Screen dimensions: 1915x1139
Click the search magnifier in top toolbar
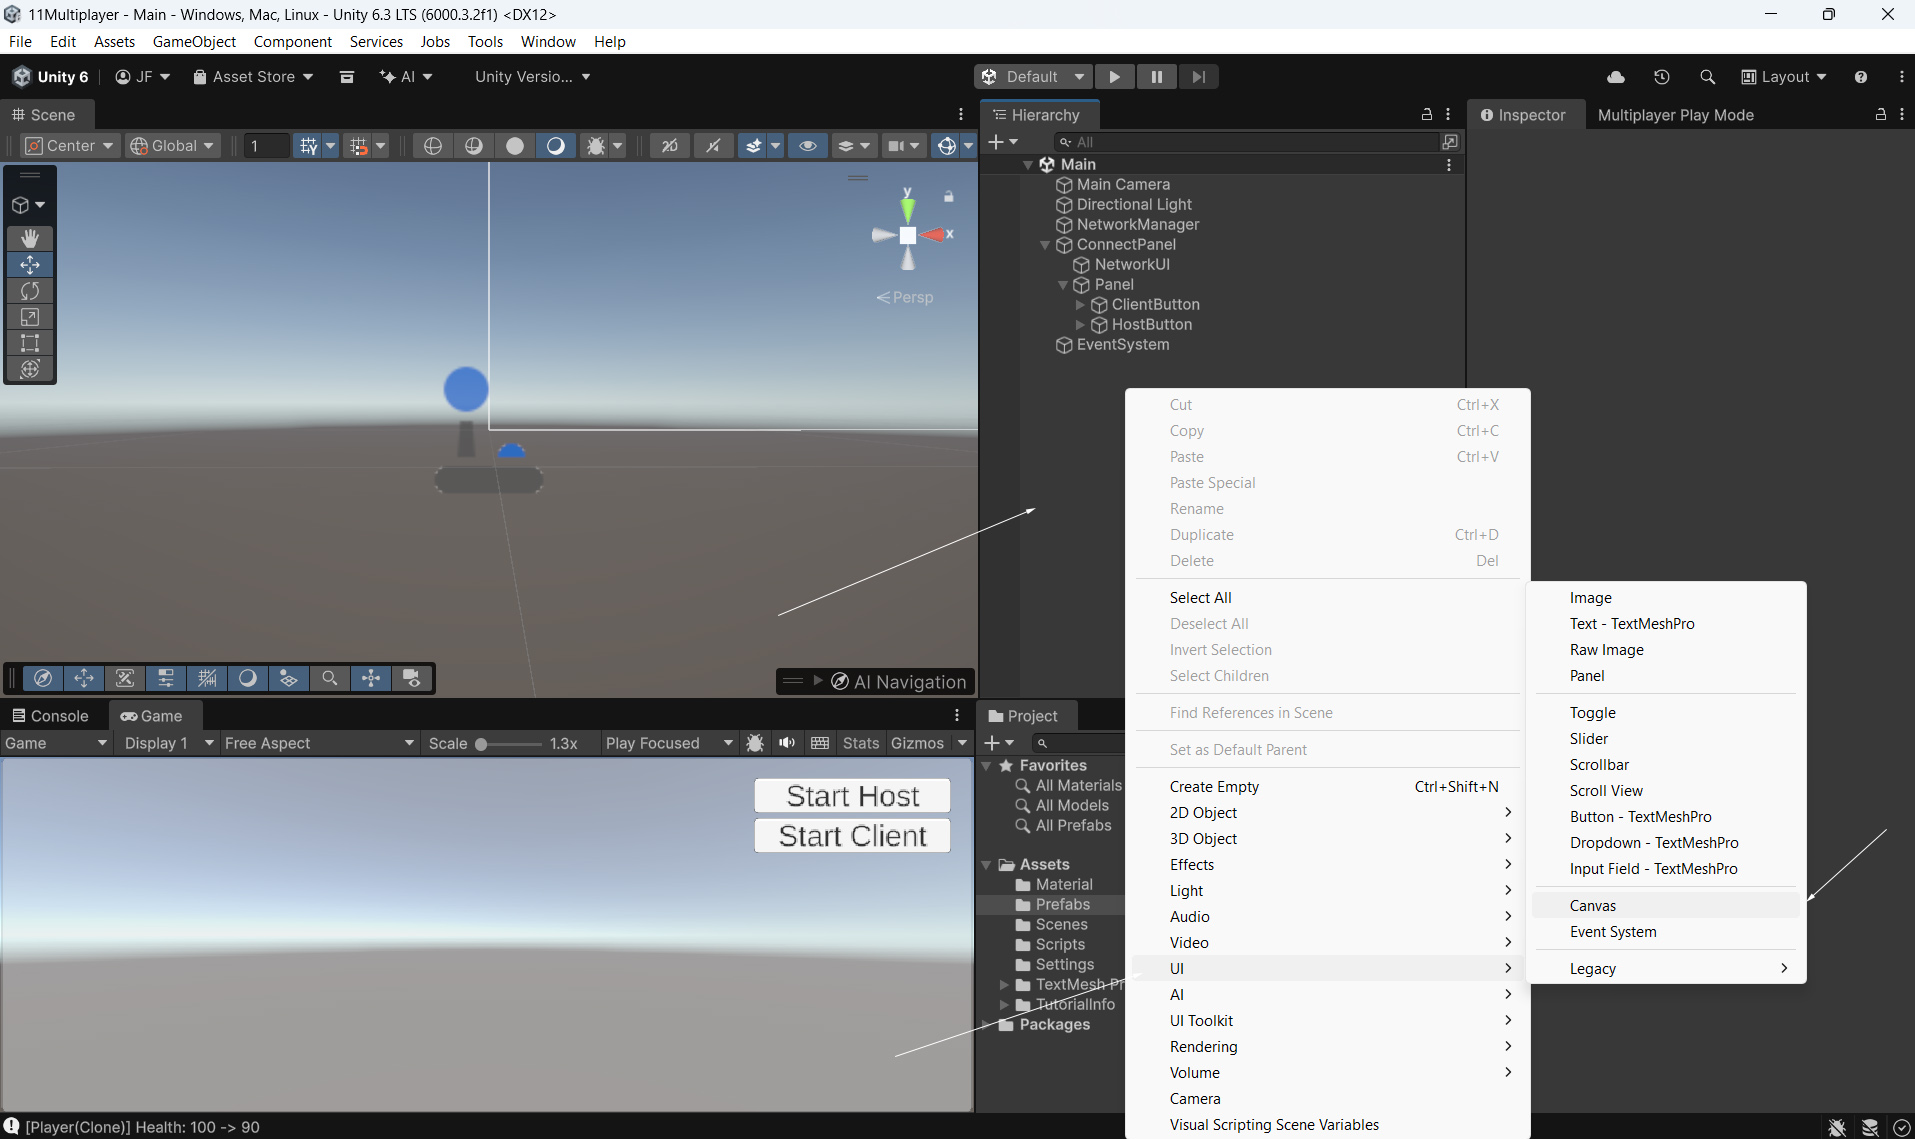[x=1707, y=77]
